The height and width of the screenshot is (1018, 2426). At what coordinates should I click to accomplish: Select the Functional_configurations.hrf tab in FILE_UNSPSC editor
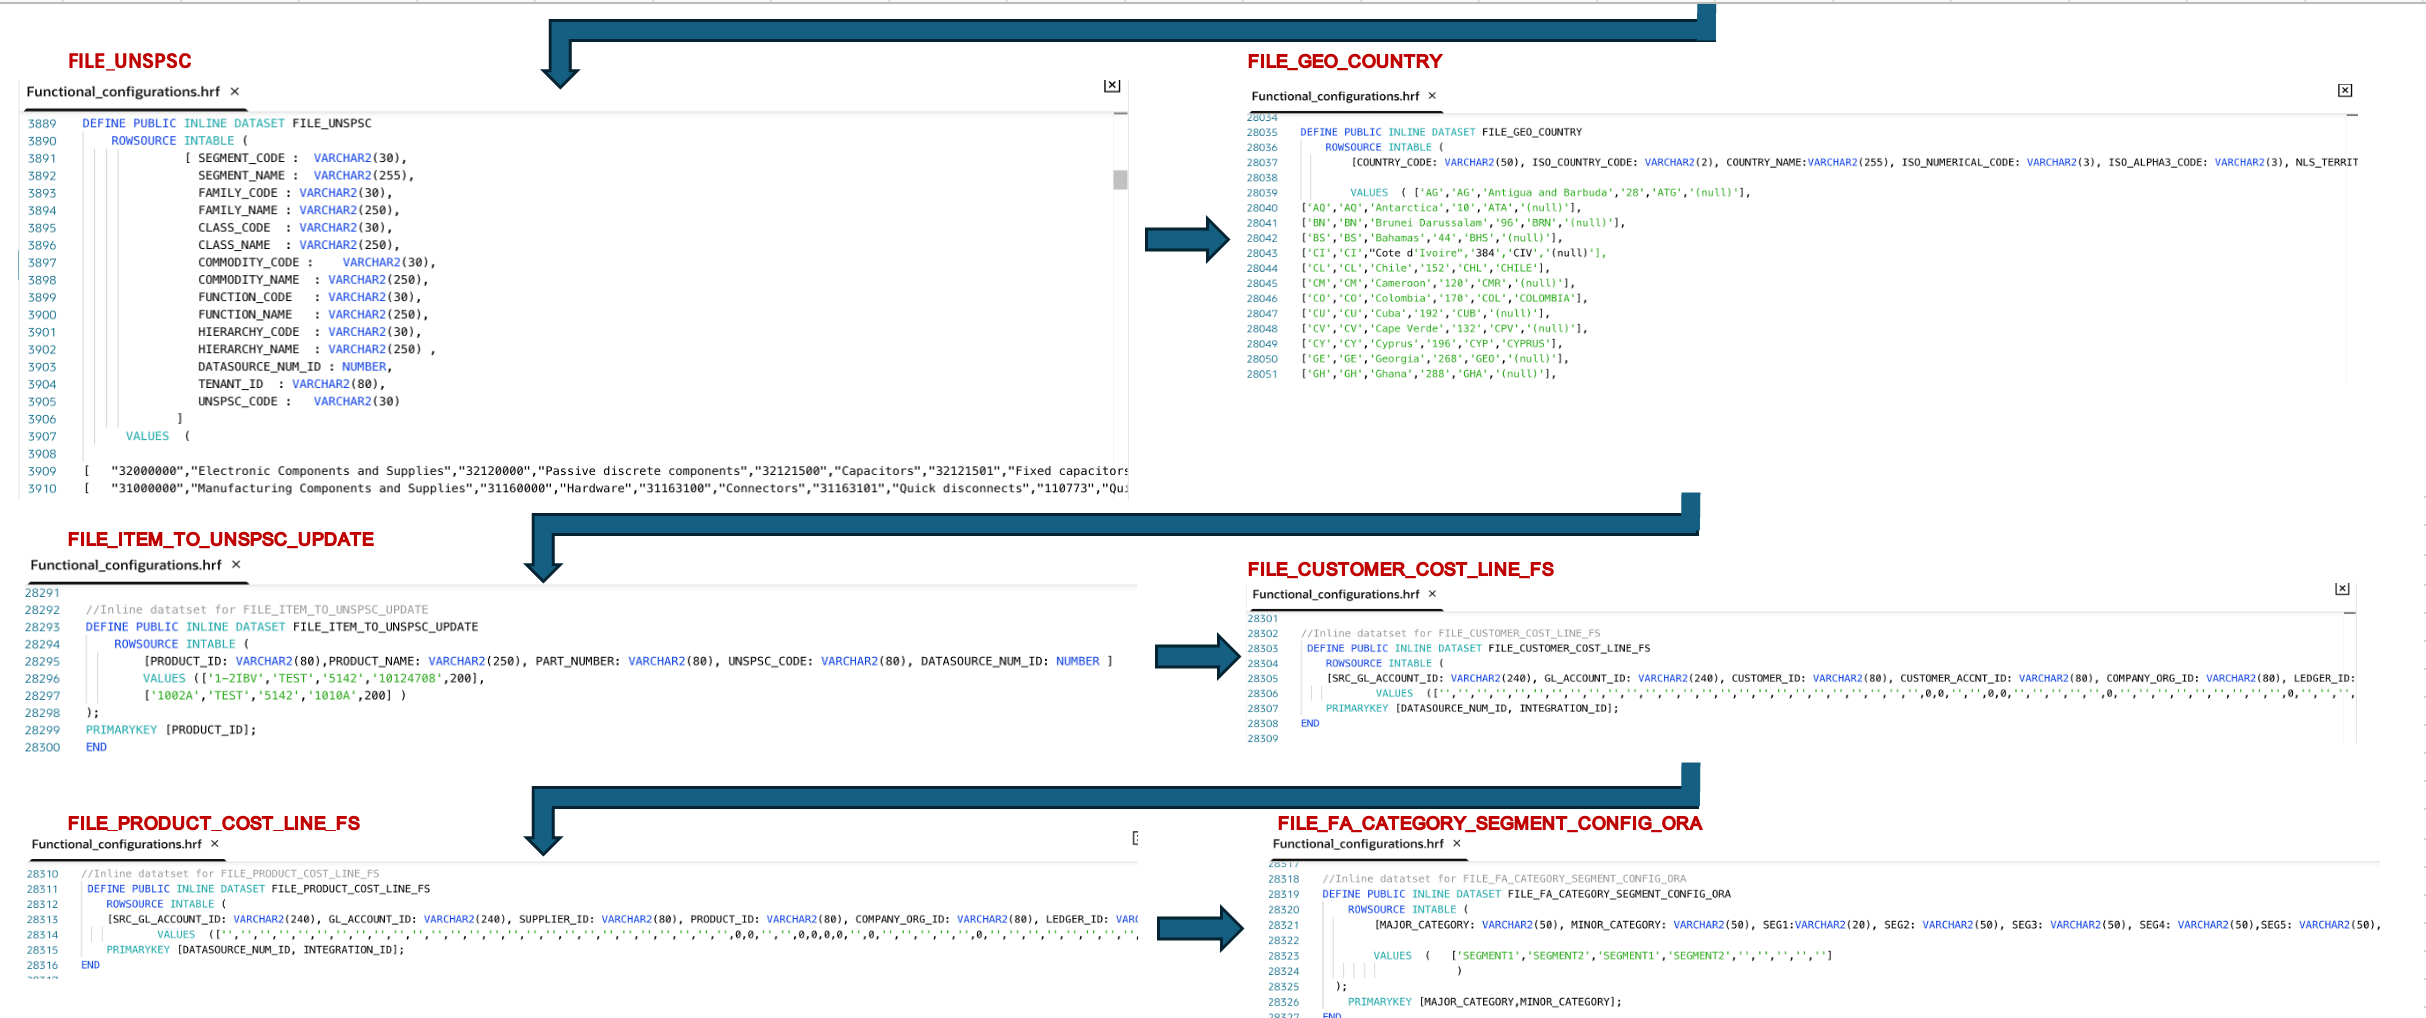tap(123, 91)
